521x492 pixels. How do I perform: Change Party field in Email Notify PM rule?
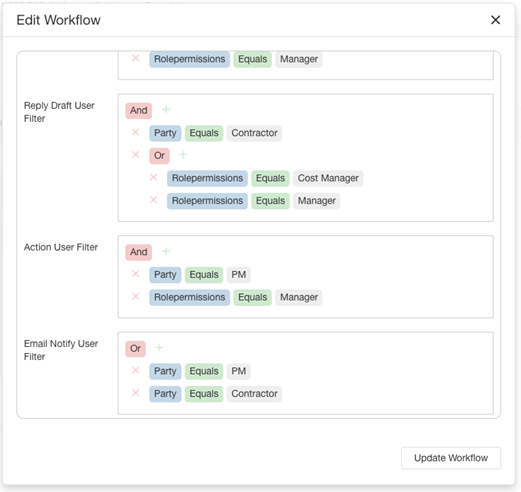tap(165, 371)
